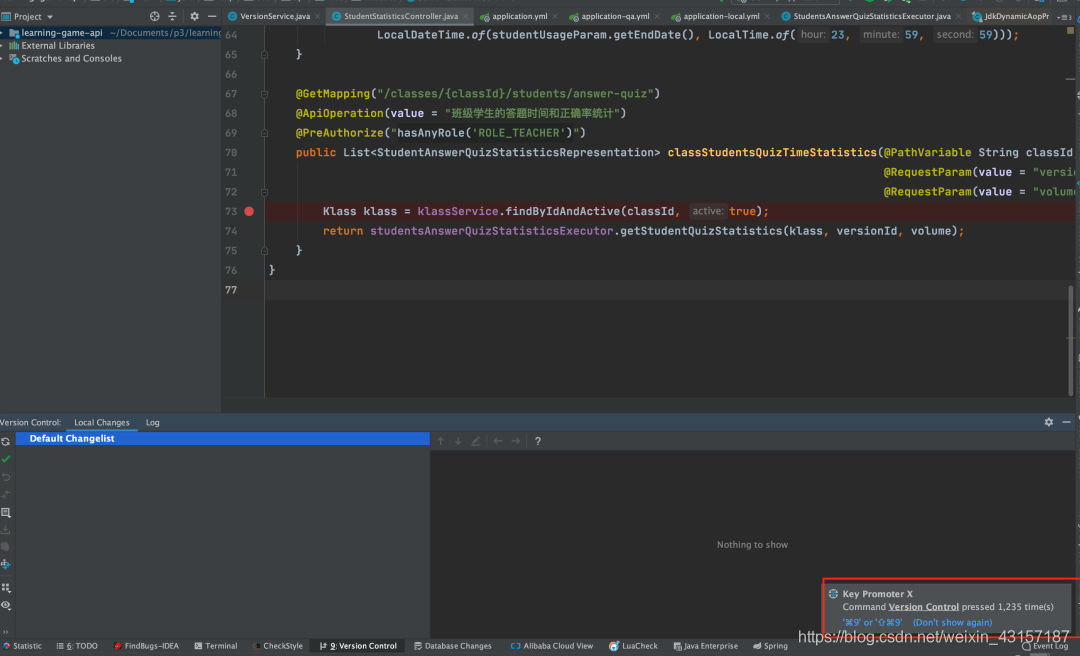Click the editor vertical scrollbar
Screen dimensions: 1080x656
click(1070, 340)
